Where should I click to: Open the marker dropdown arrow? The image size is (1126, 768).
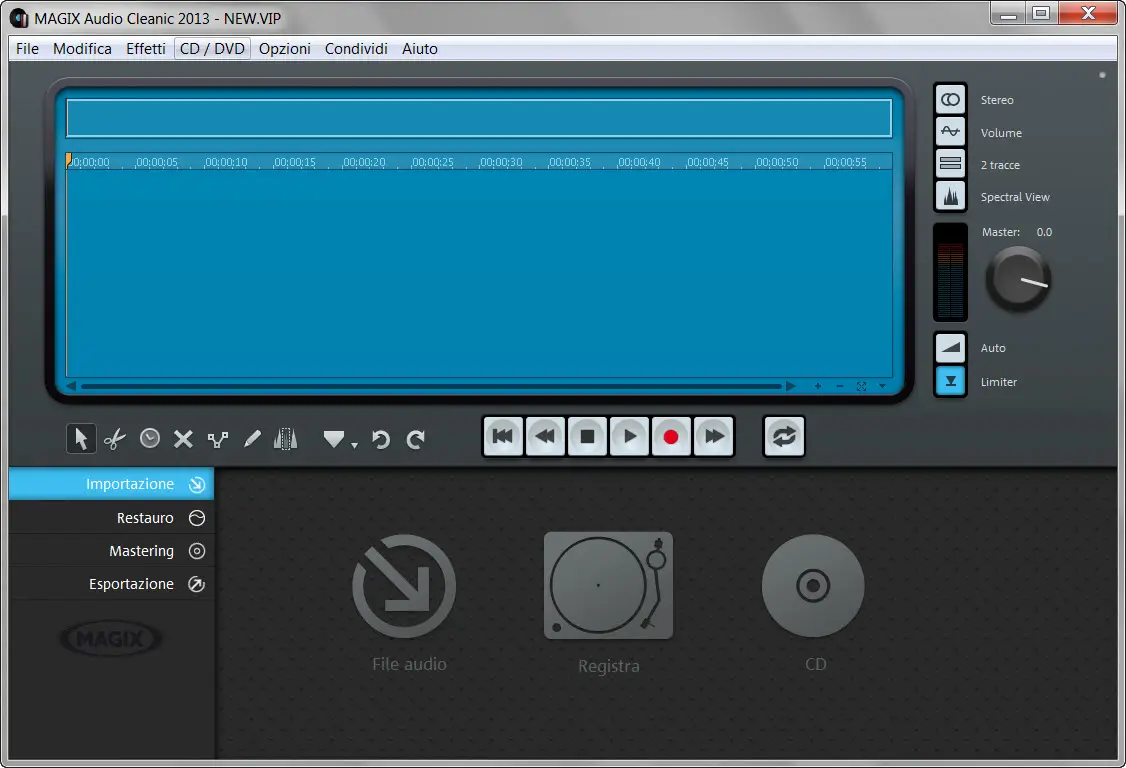354,445
